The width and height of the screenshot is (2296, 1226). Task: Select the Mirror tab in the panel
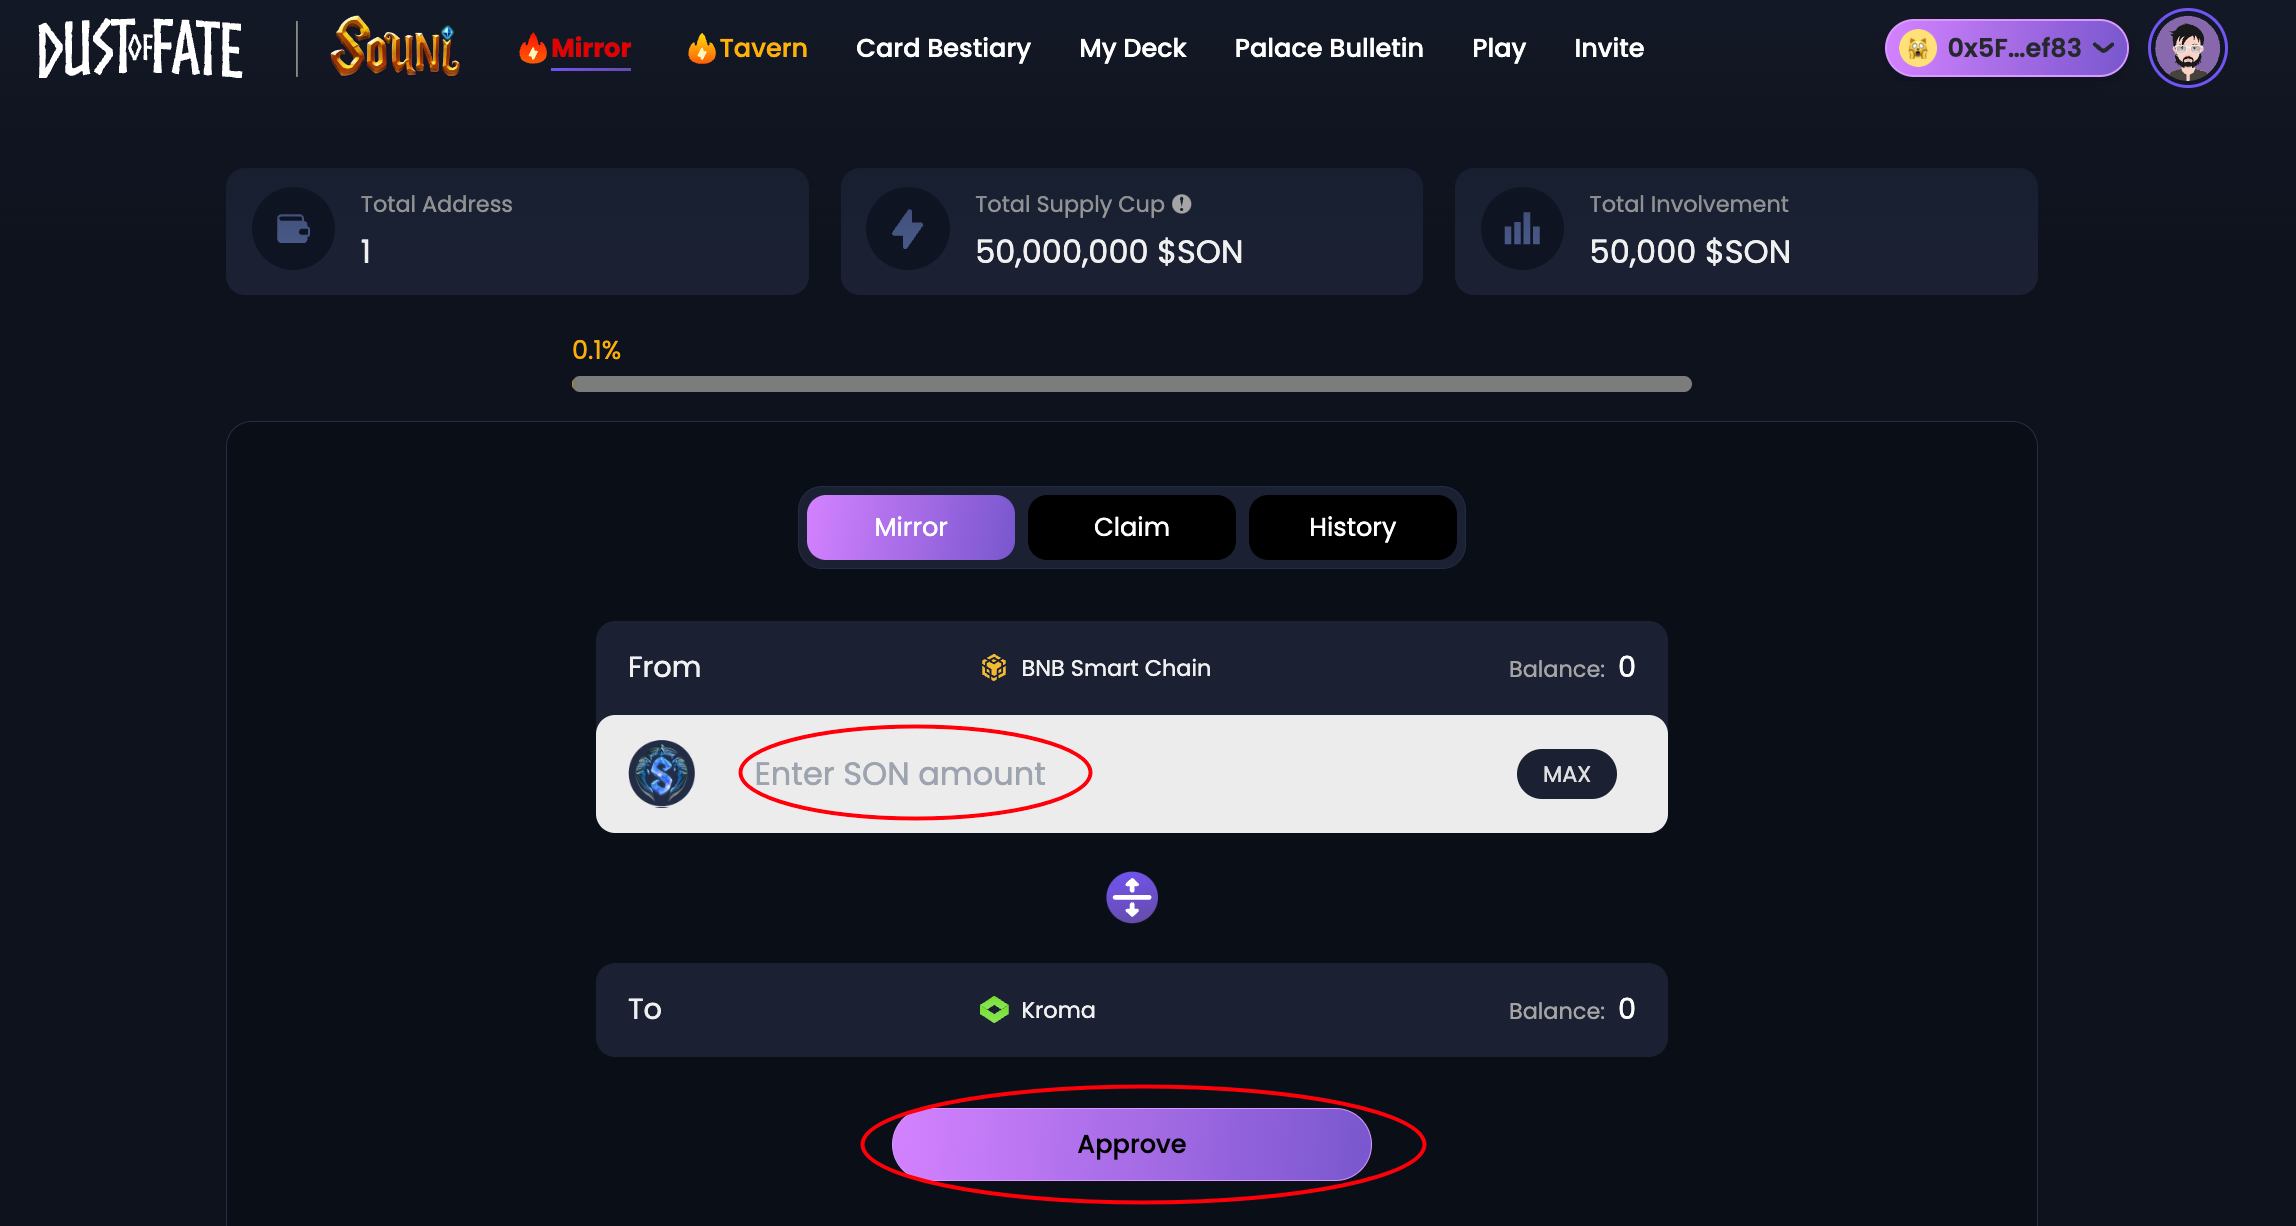[x=910, y=527]
